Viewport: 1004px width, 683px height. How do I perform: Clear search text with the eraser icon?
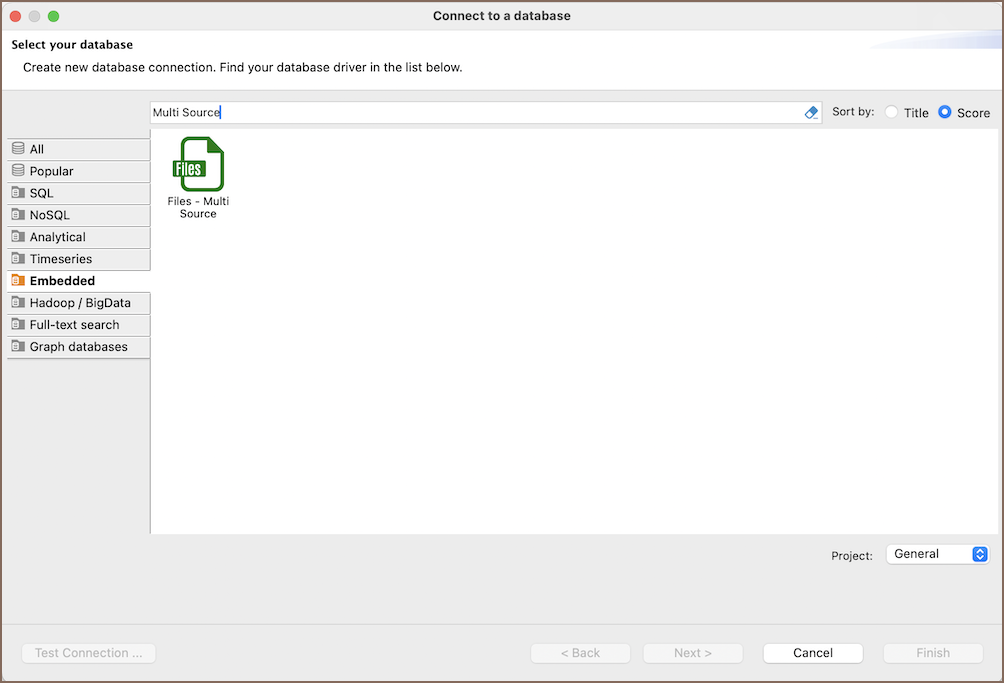coord(811,113)
